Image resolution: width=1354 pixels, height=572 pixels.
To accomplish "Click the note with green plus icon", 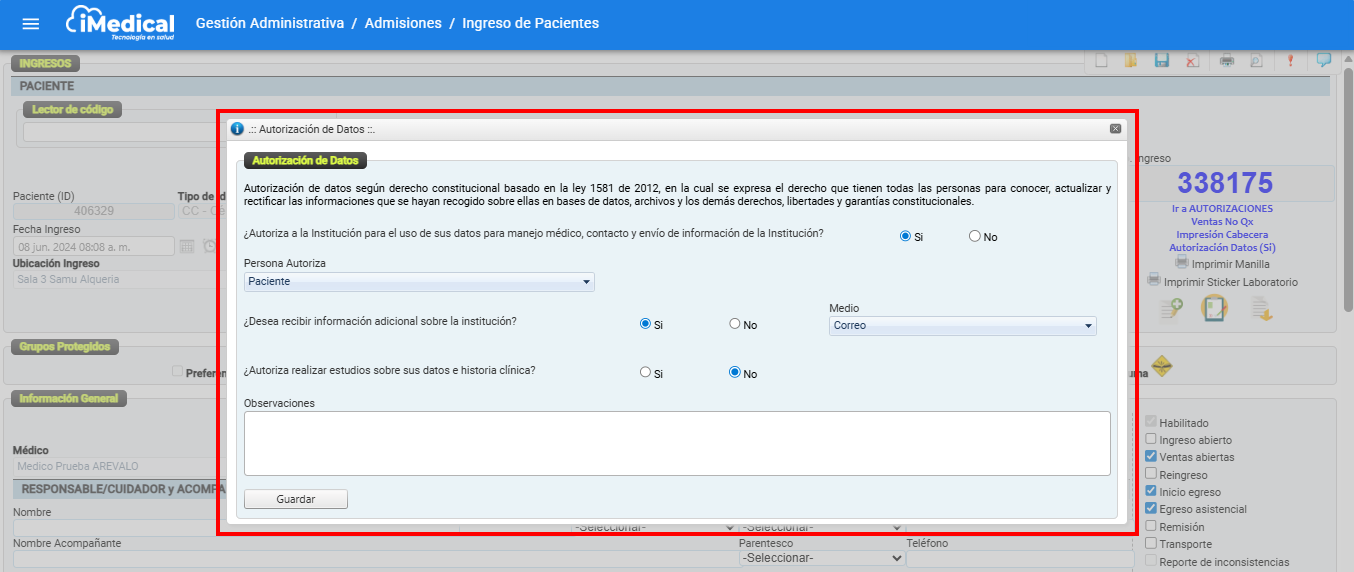I will pyautogui.click(x=1171, y=309).
